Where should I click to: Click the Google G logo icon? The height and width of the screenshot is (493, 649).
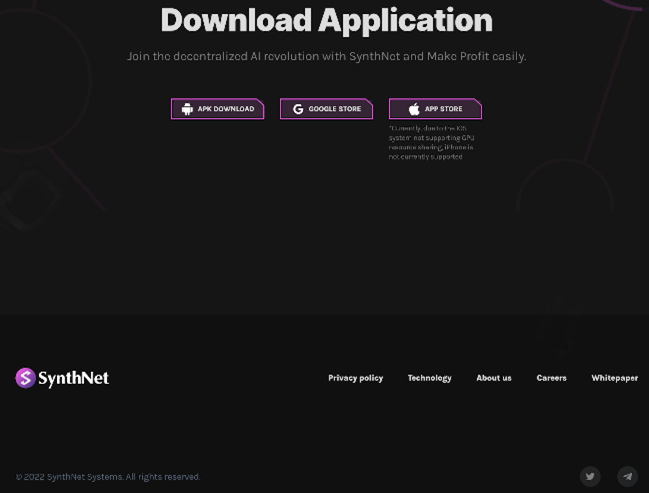(x=297, y=109)
